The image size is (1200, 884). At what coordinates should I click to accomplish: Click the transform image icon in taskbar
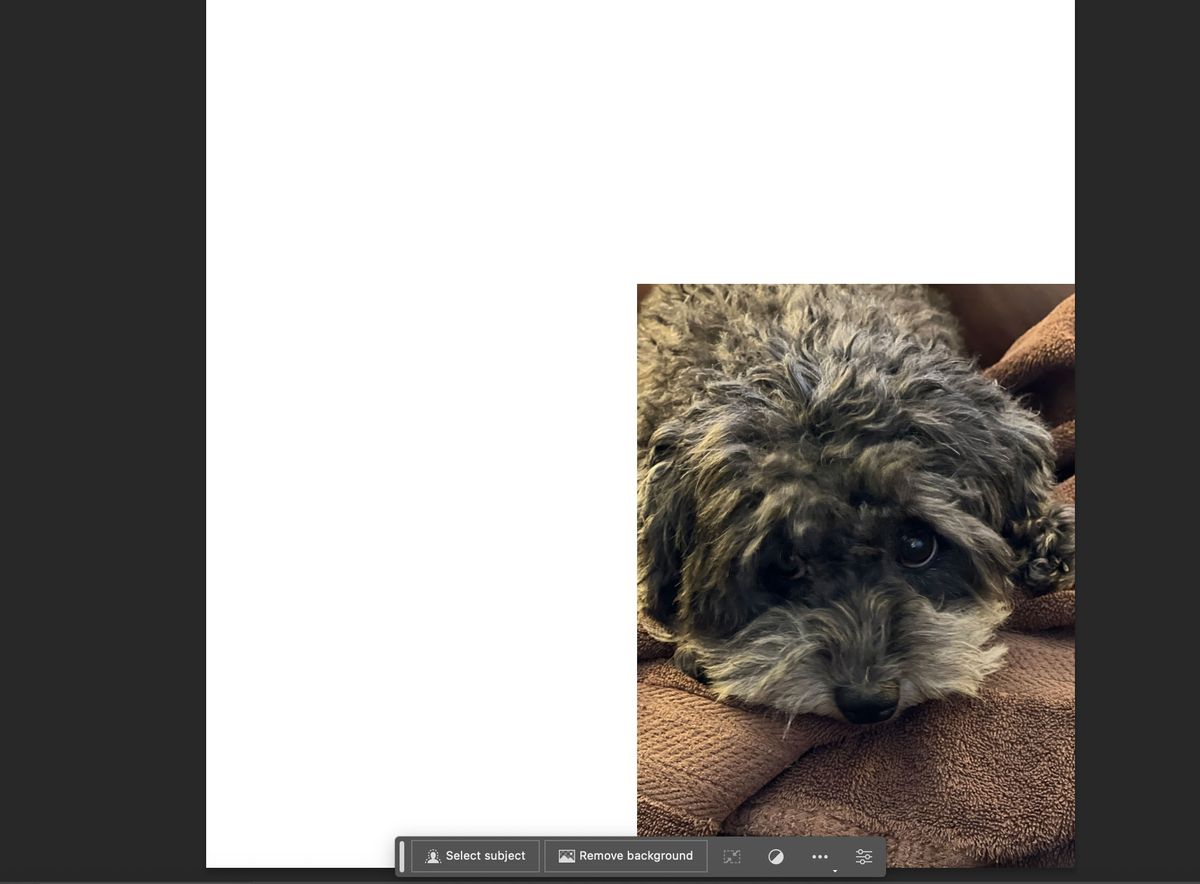[x=732, y=857]
